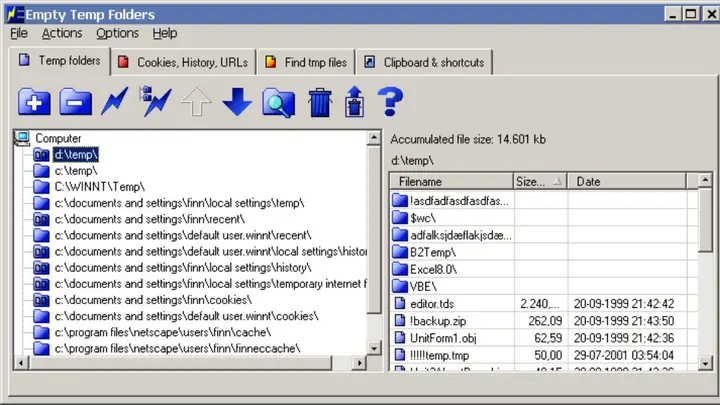
Task: Open the Options menu
Action: pos(117,33)
